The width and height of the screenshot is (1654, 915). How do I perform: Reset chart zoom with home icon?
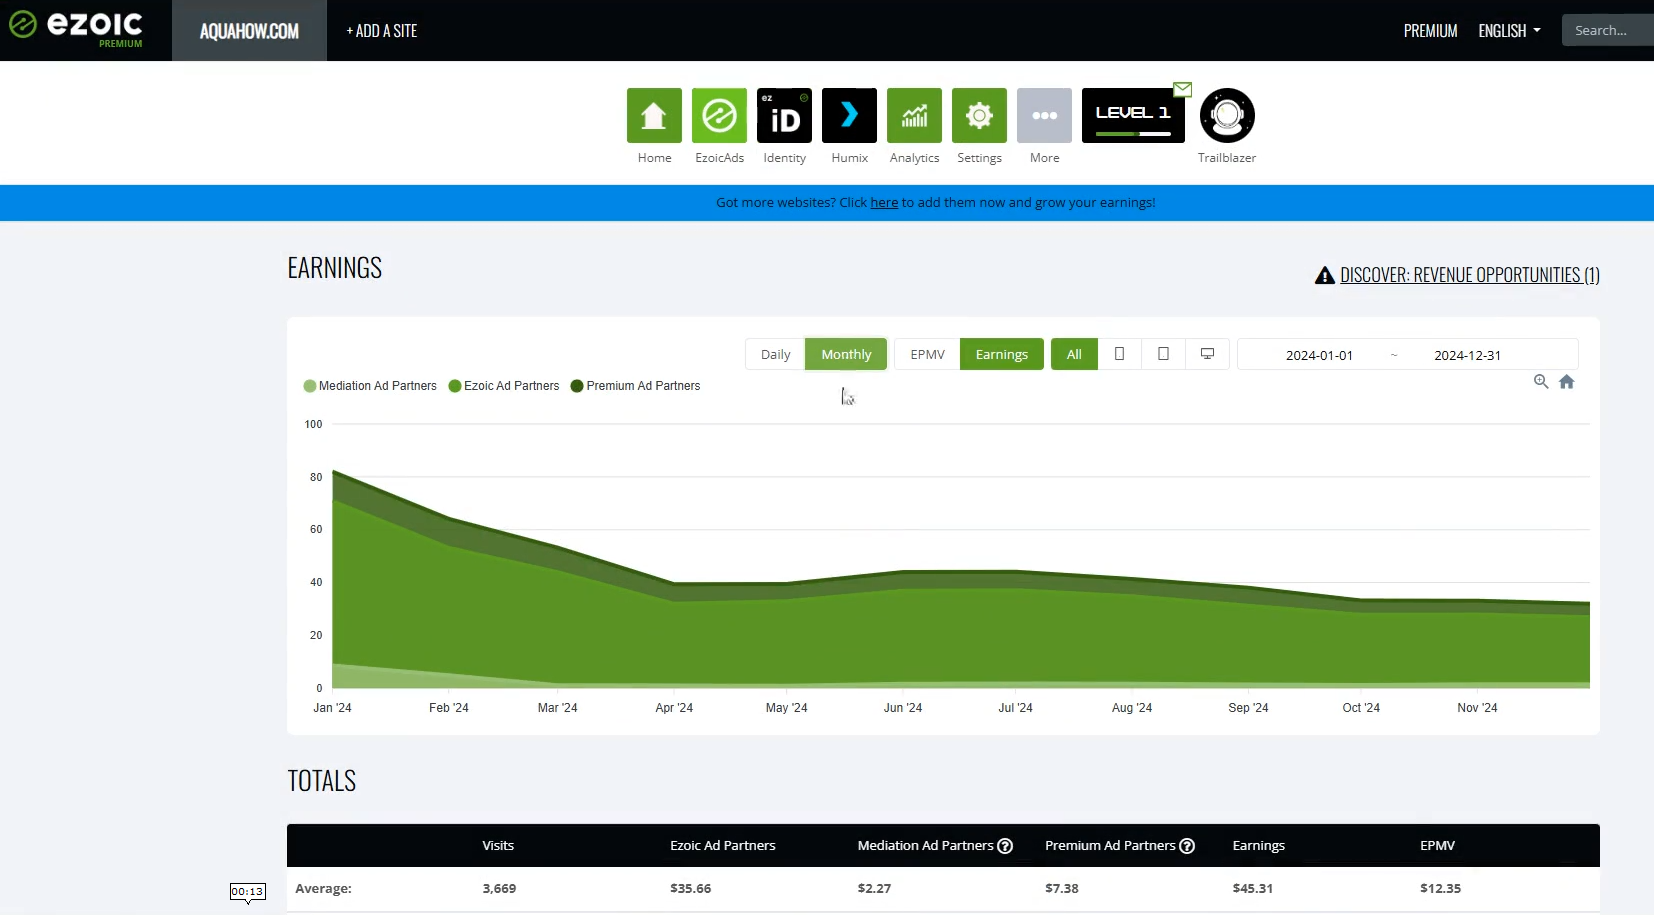tap(1567, 381)
